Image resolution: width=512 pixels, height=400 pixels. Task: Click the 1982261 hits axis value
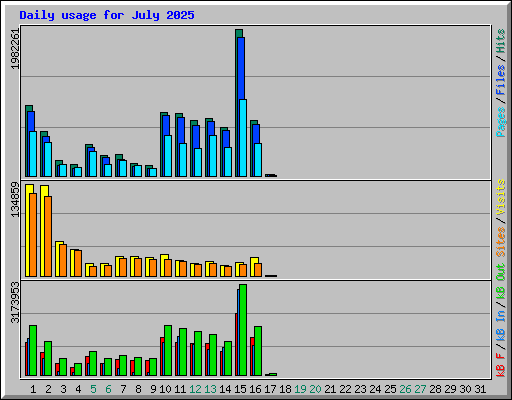(x=15, y=49)
